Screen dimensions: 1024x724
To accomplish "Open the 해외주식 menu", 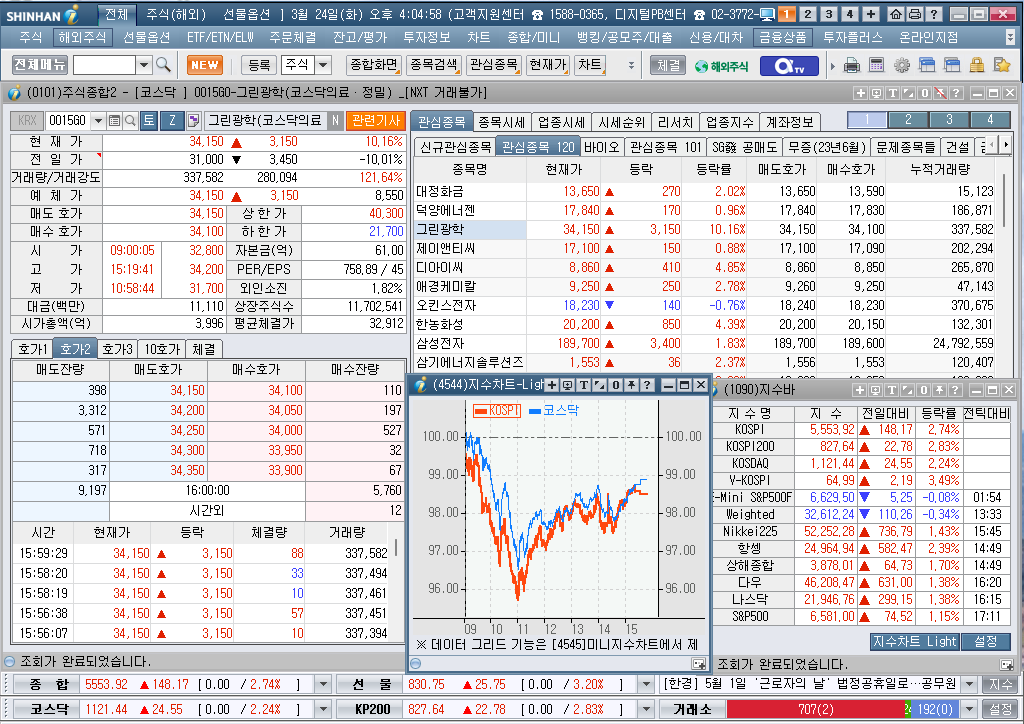I will [82, 38].
